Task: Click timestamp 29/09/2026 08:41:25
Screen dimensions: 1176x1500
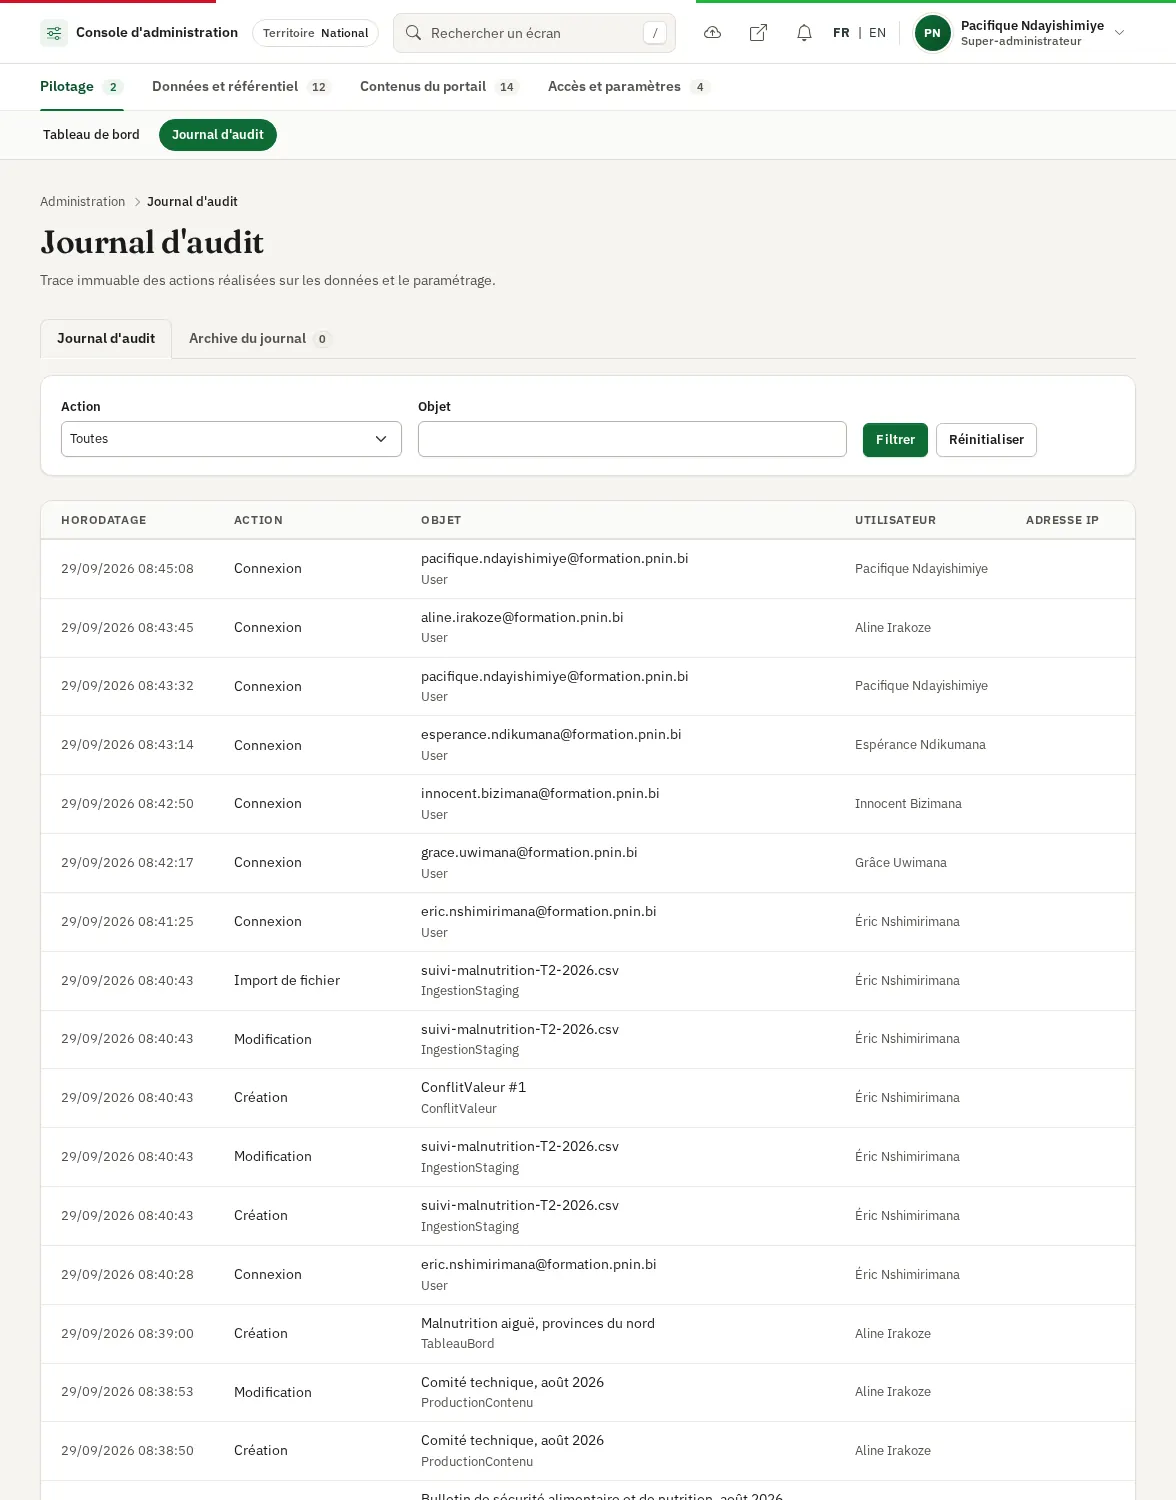Action: click(128, 922)
